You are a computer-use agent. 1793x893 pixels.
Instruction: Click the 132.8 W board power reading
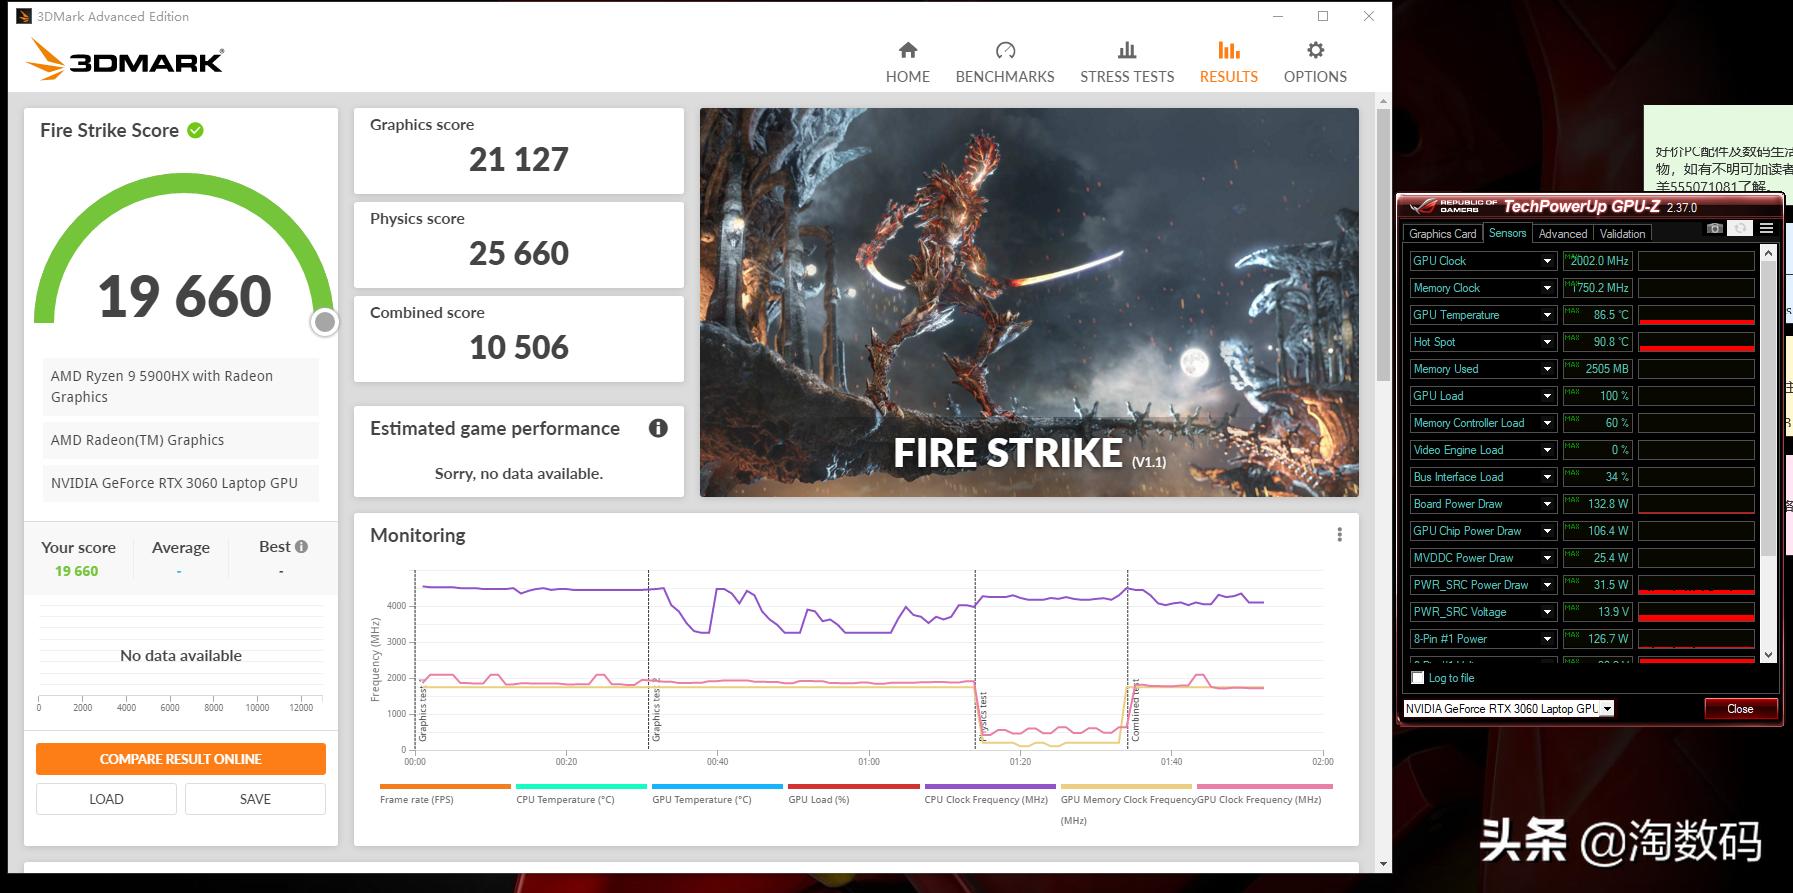click(x=1598, y=504)
